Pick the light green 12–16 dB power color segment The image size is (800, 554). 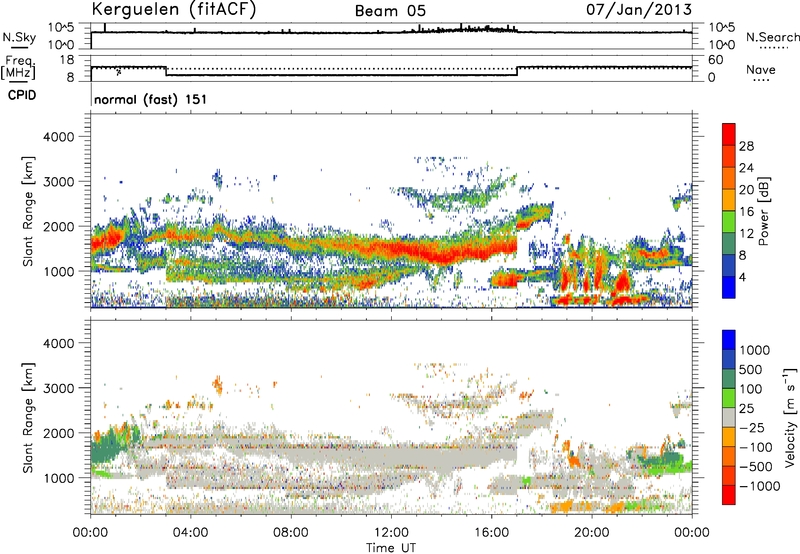pyautogui.click(x=729, y=222)
